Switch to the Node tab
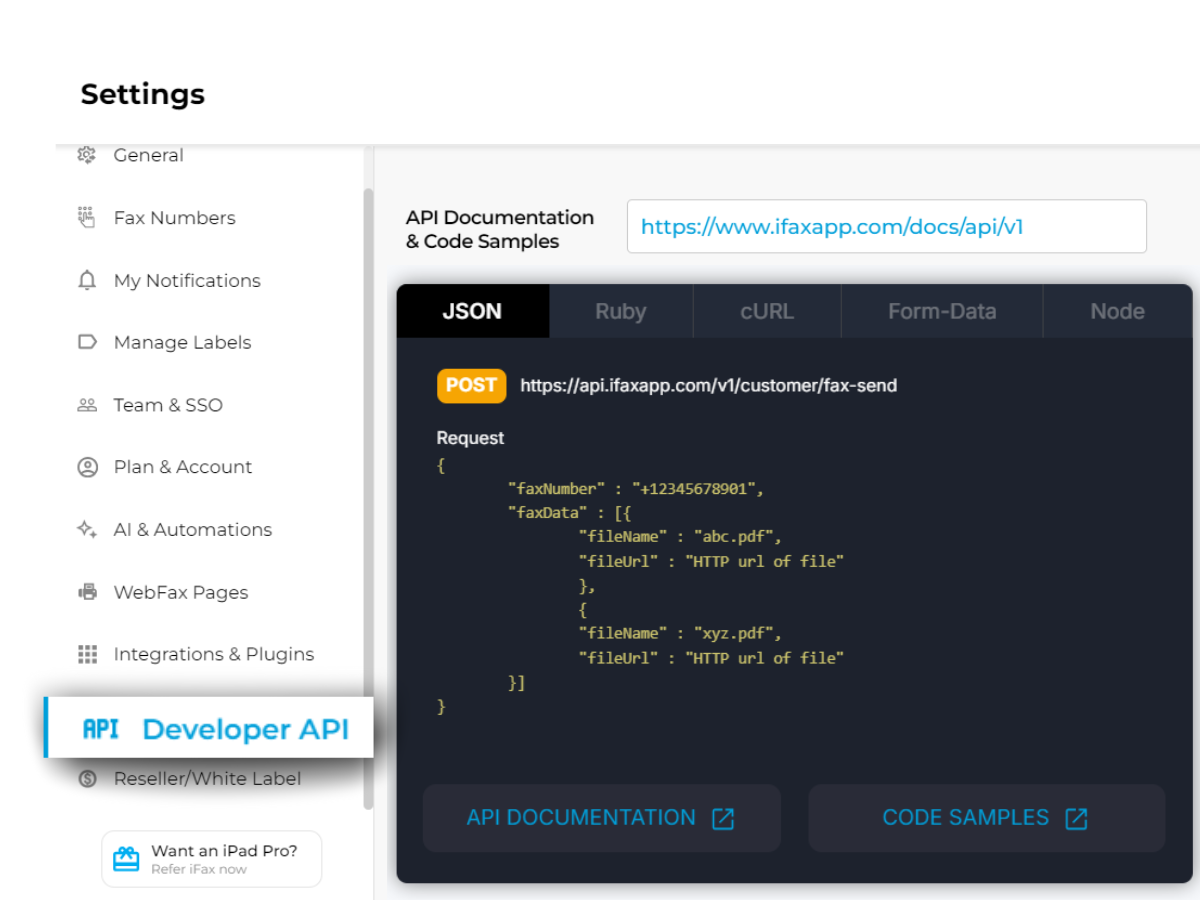This screenshot has width=1200, height=900. (x=1117, y=311)
